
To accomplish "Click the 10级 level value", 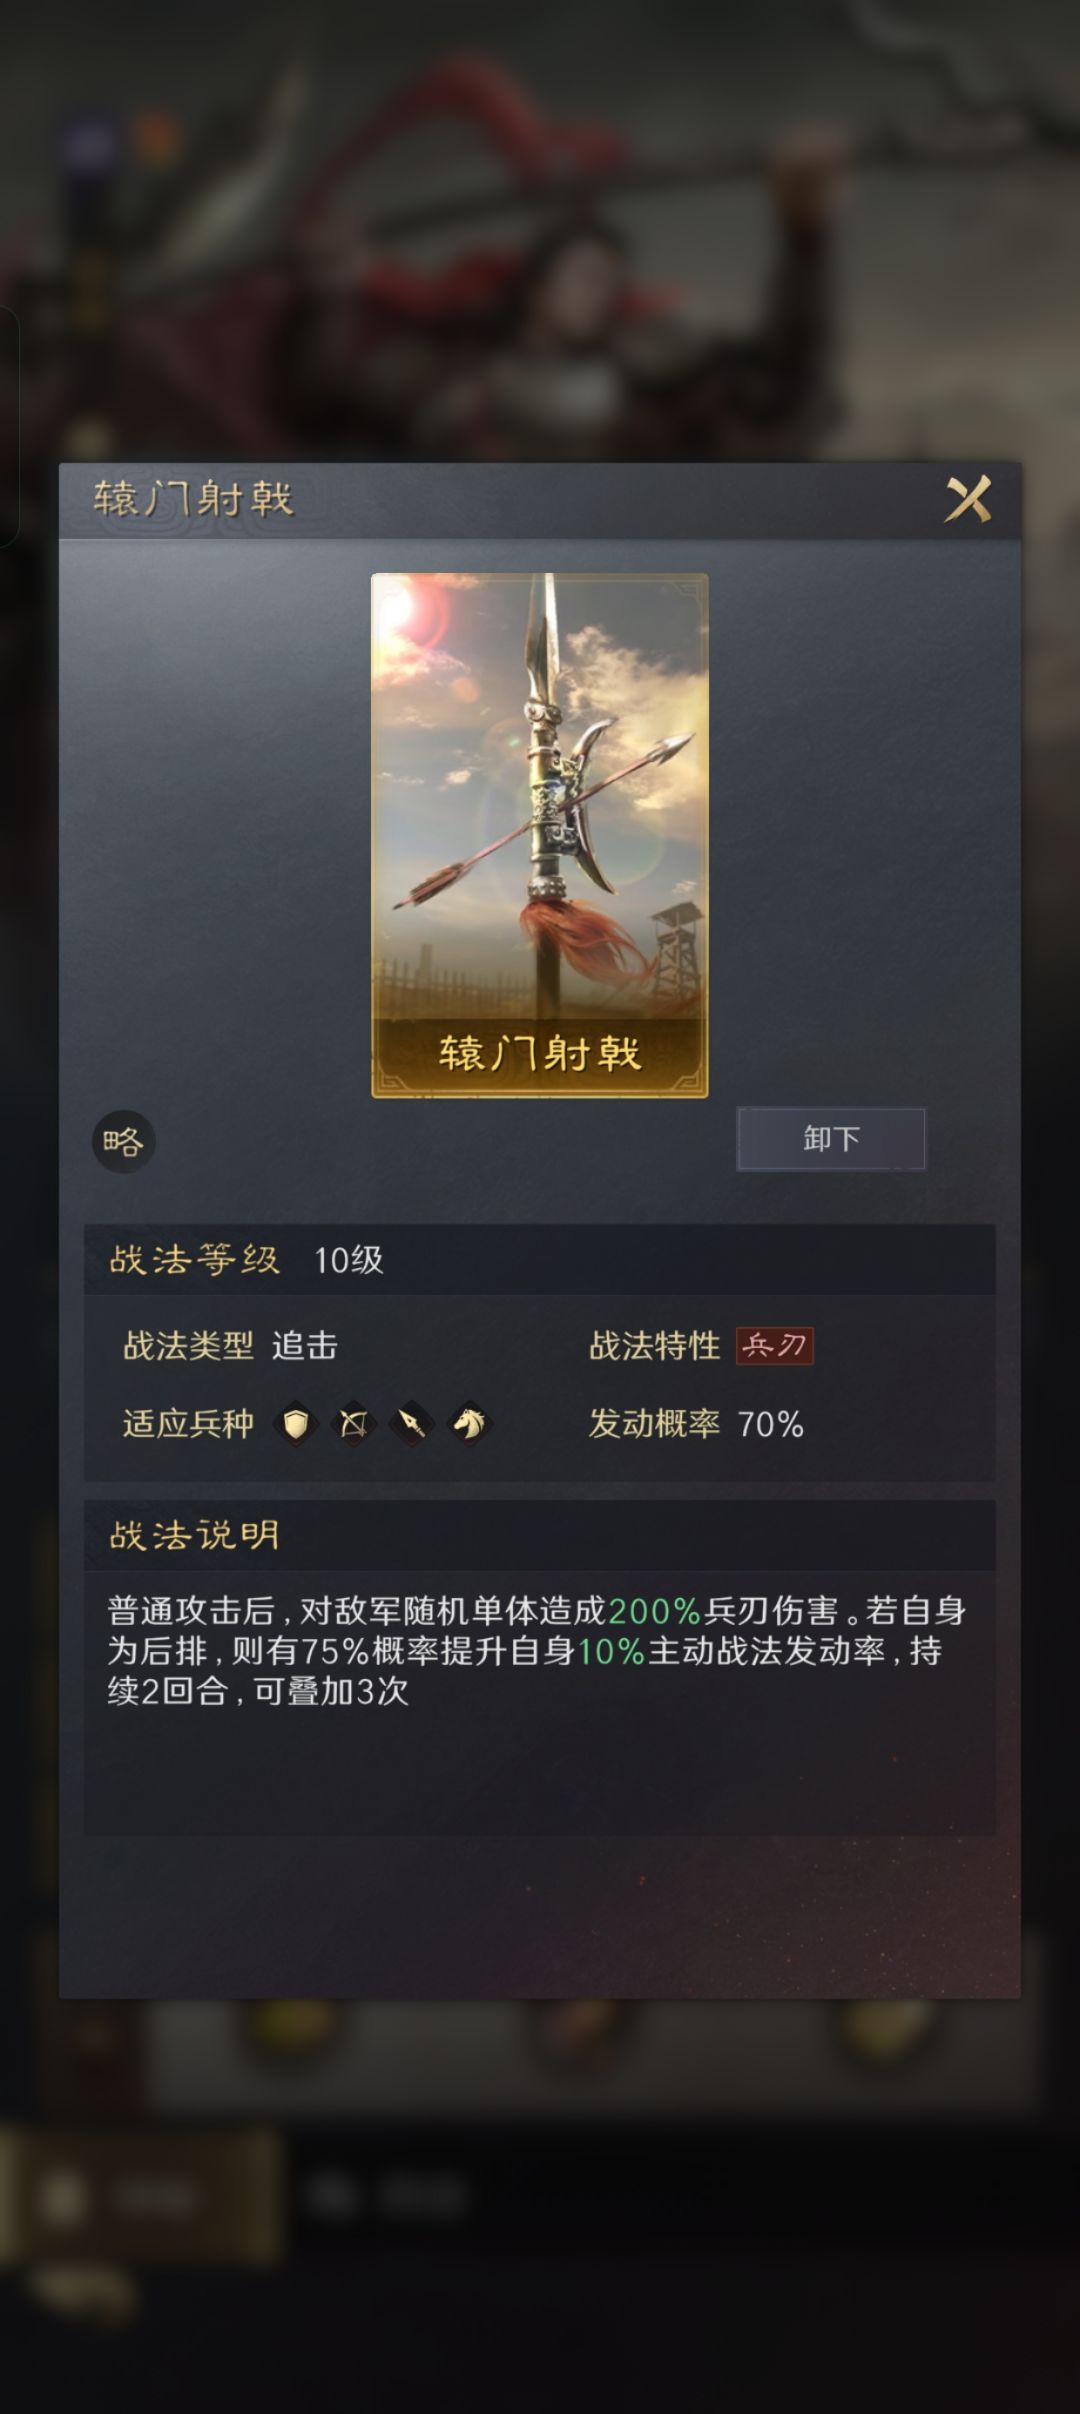I will (349, 1260).
